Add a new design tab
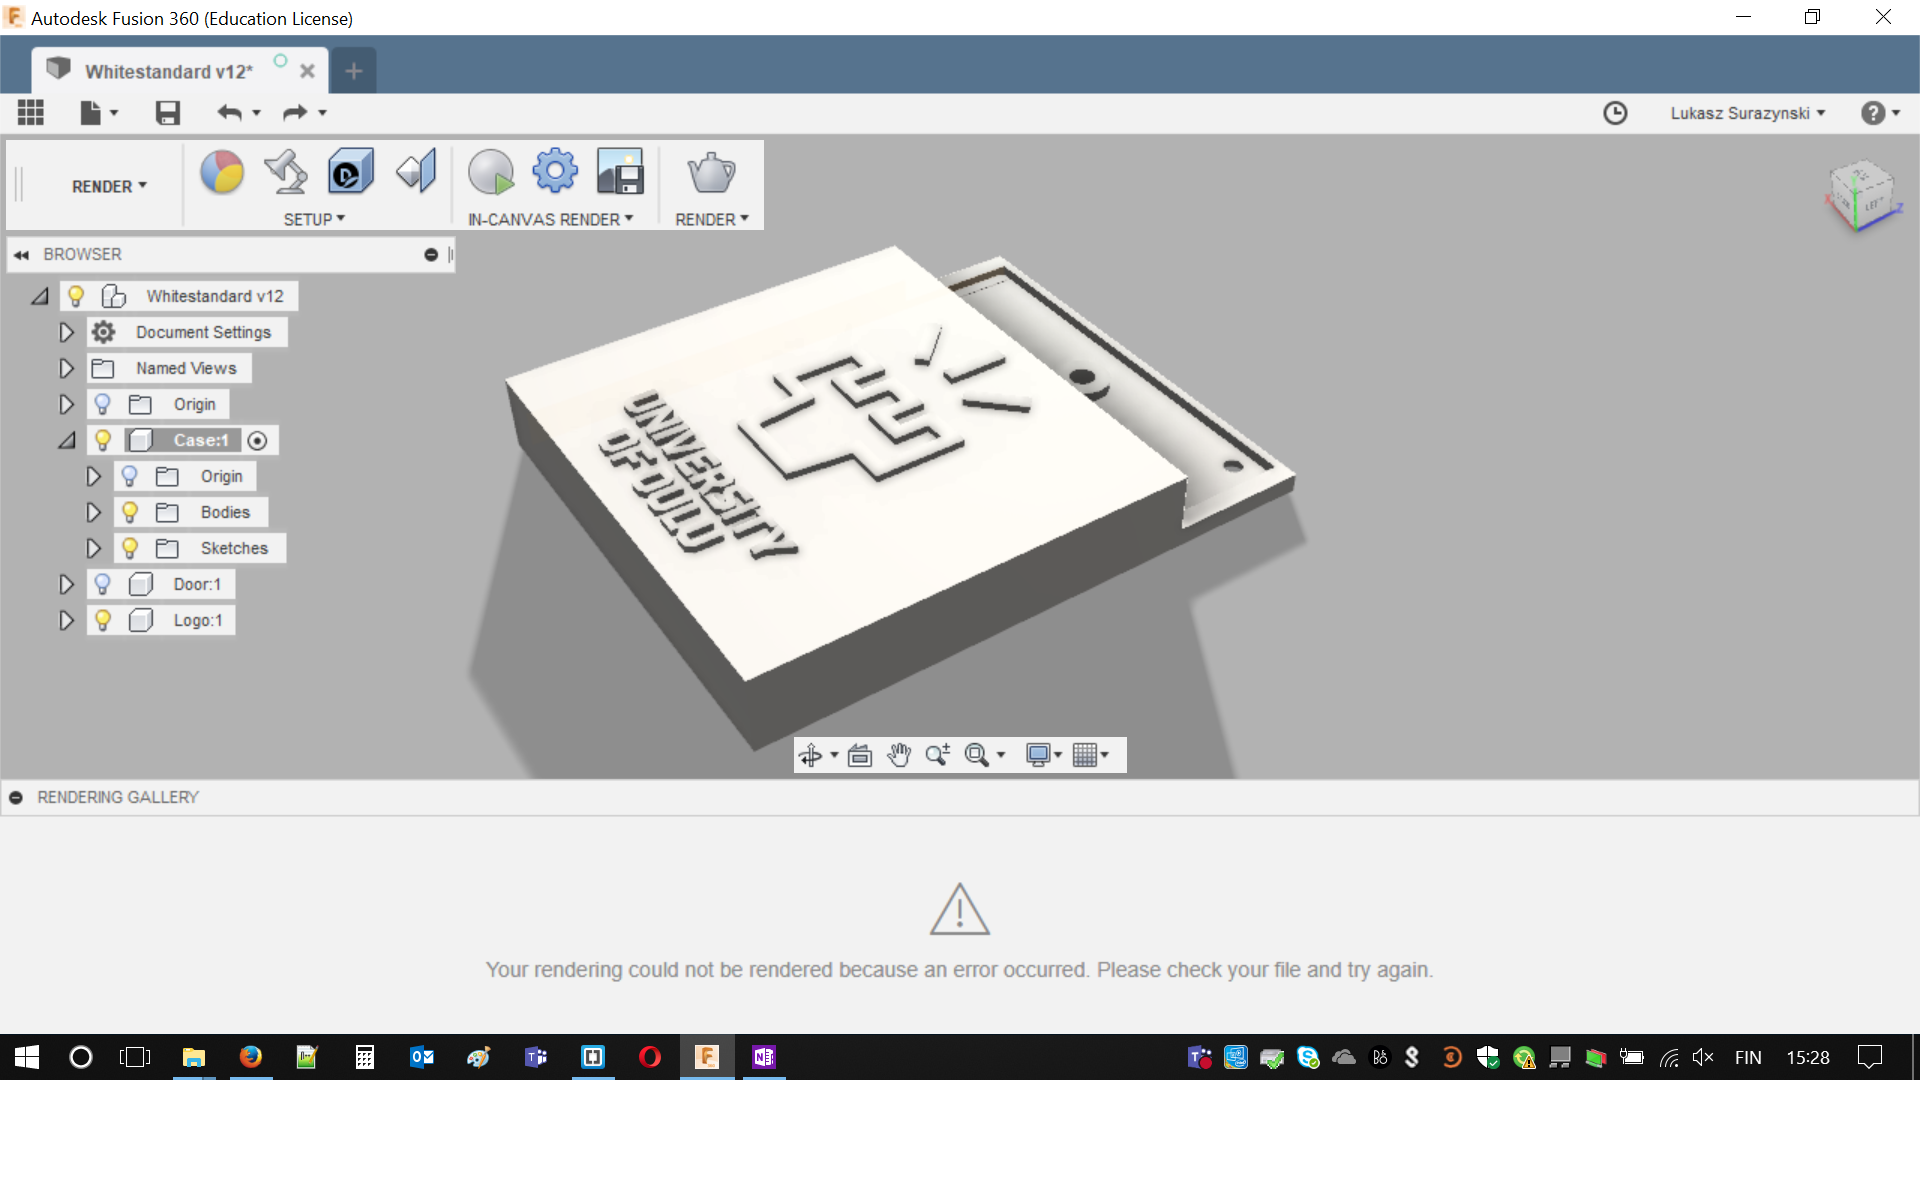Screen dimensions: 1924x1196 [353, 70]
